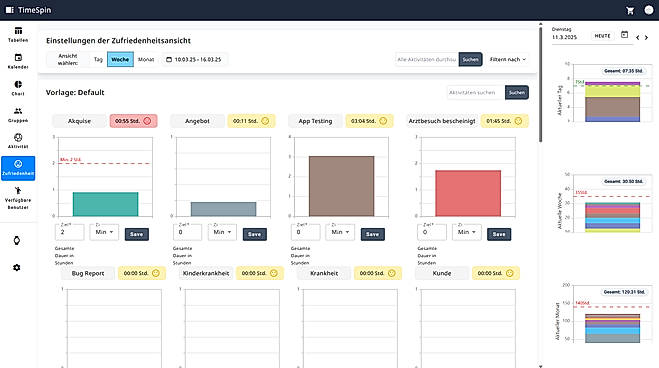Image resolution: width=659 pixels, height=368 pixels.
Task: Click the smiley icon on Kinderkrankheit
Action: pyautogui.click(x=274, y=273)
